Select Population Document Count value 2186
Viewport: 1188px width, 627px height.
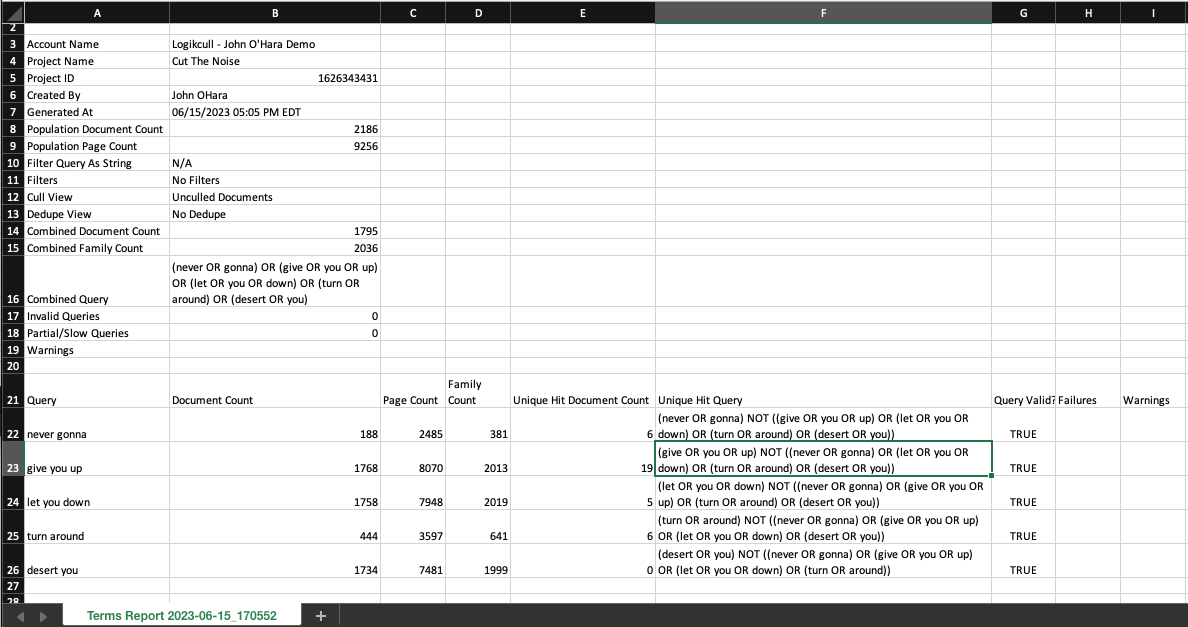275,129
